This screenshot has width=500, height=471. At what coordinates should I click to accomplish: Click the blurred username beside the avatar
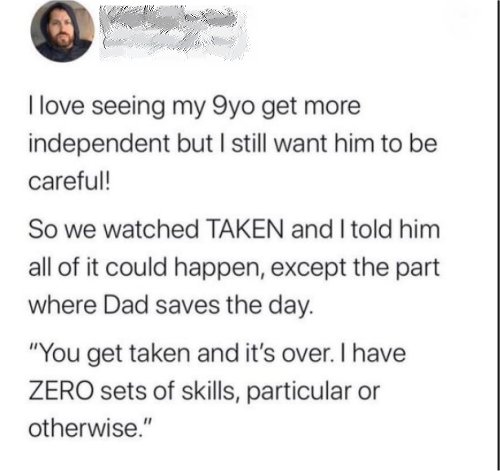pyautogui.click(x=173, y=33)
